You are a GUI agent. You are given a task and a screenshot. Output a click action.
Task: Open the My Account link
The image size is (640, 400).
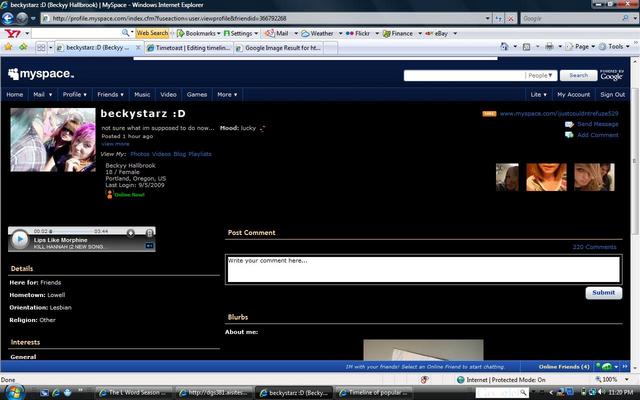[x=573, y=95]
